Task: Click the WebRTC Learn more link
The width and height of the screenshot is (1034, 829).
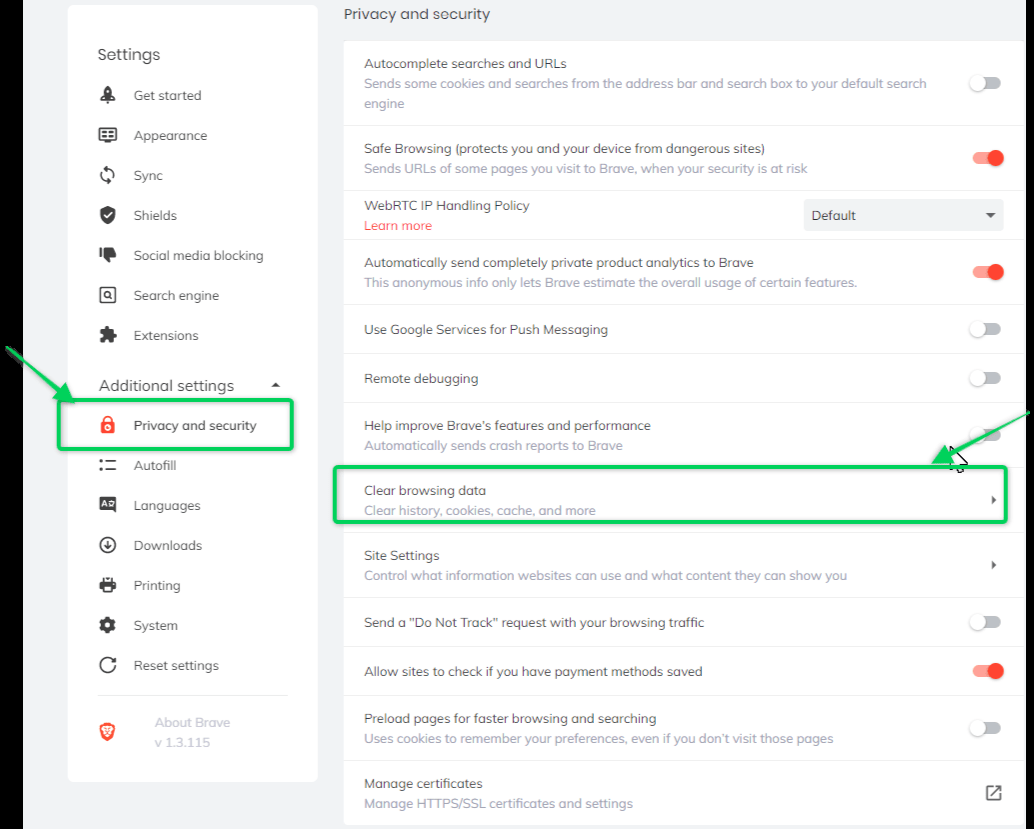Action: pyautogui.click(x=398, y=226)
